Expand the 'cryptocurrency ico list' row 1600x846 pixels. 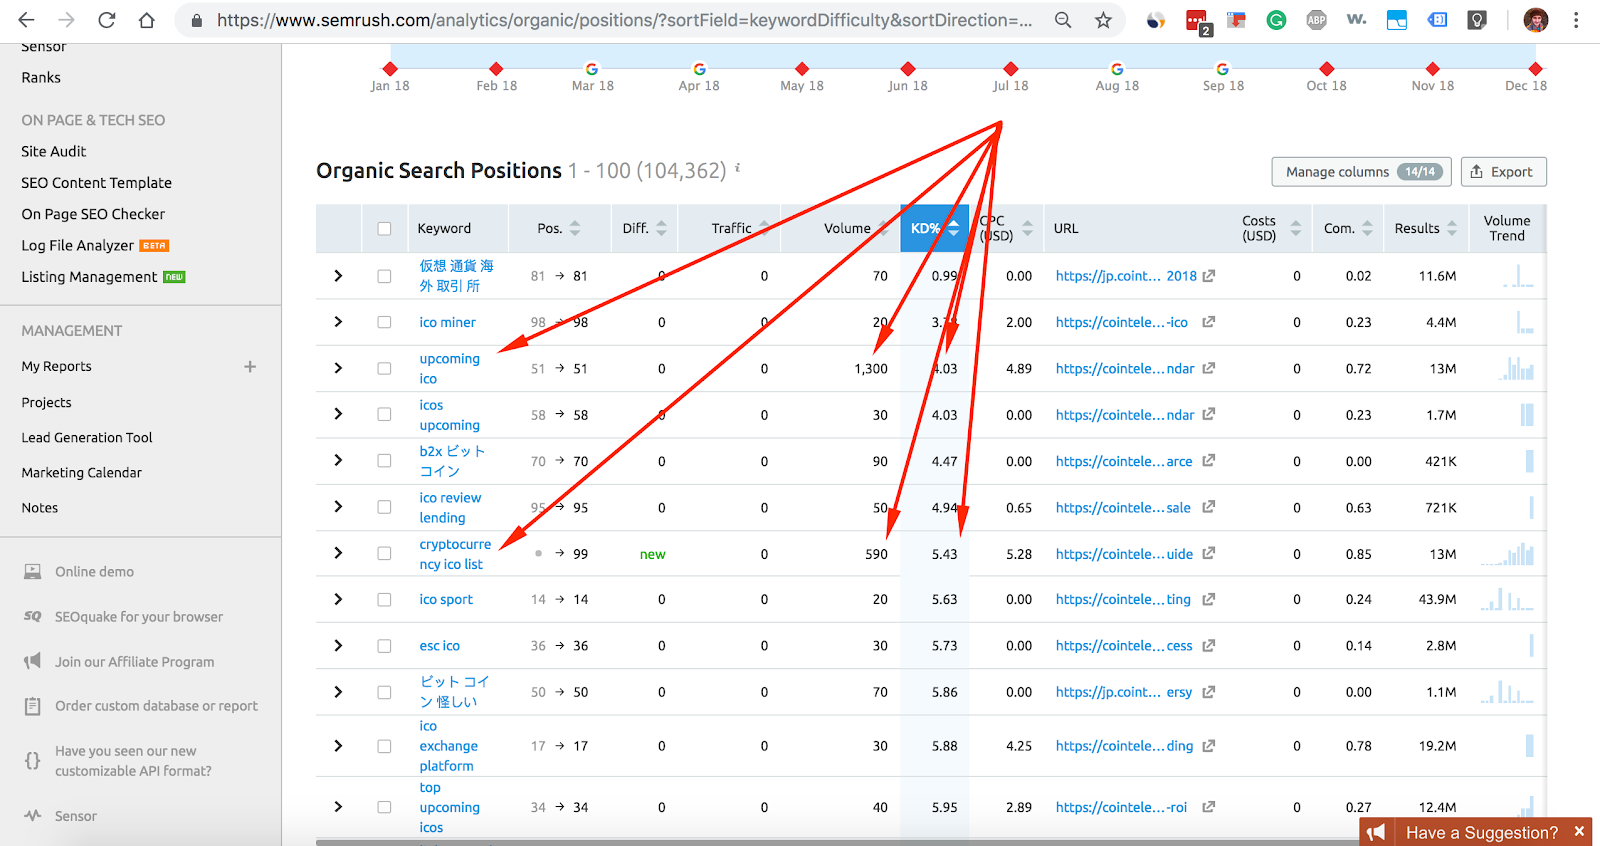point(338,553)
